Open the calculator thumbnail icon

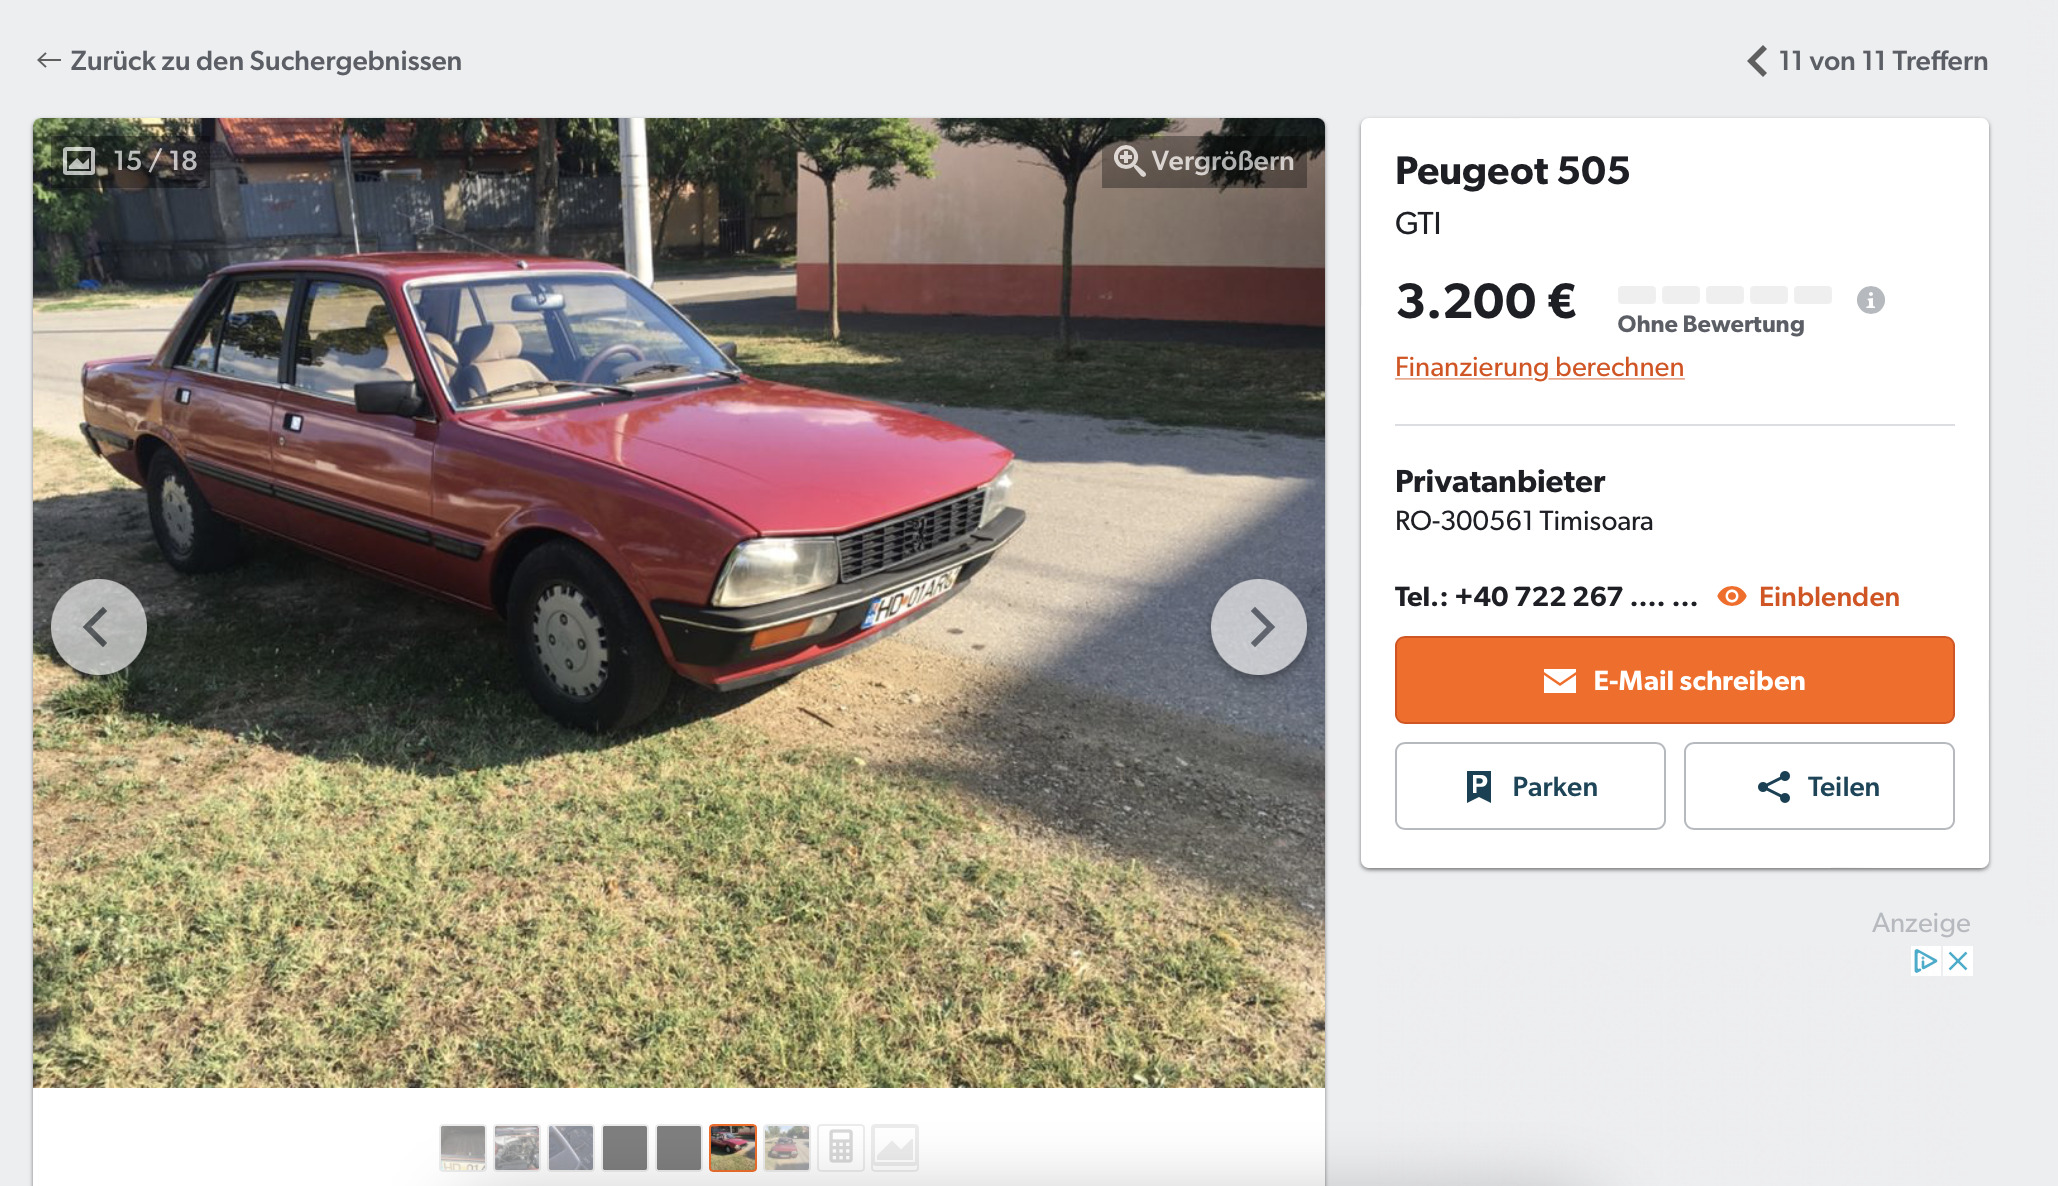pos(841,1147)
